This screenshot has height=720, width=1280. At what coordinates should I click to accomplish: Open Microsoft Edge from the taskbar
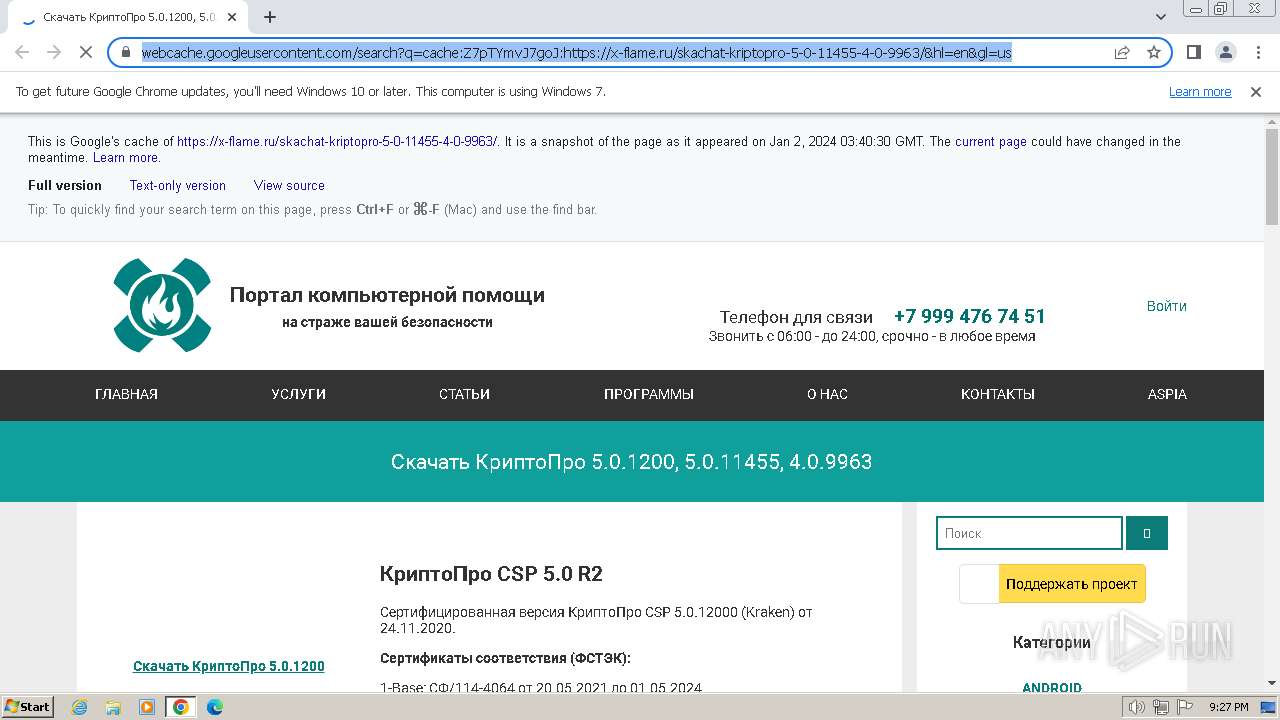click(x=214, y=707)
